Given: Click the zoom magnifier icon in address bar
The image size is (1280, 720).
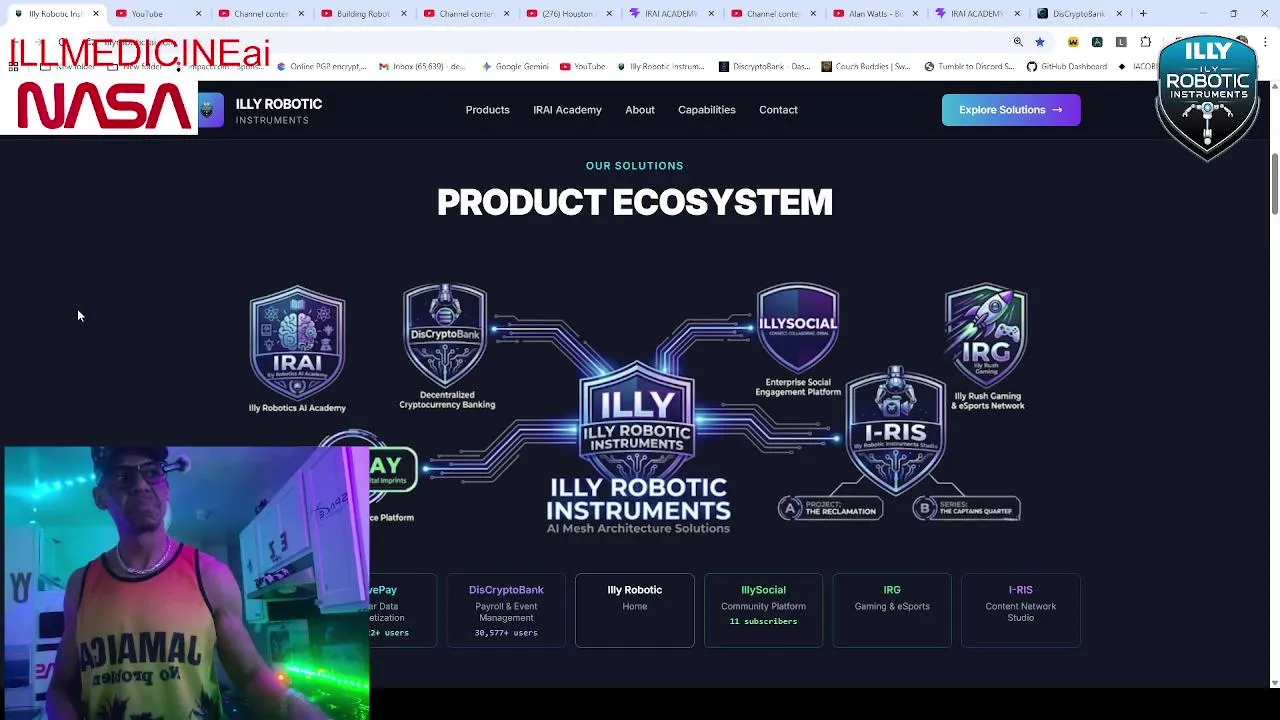Looking at the screenshot, I should click(1018, 42).
